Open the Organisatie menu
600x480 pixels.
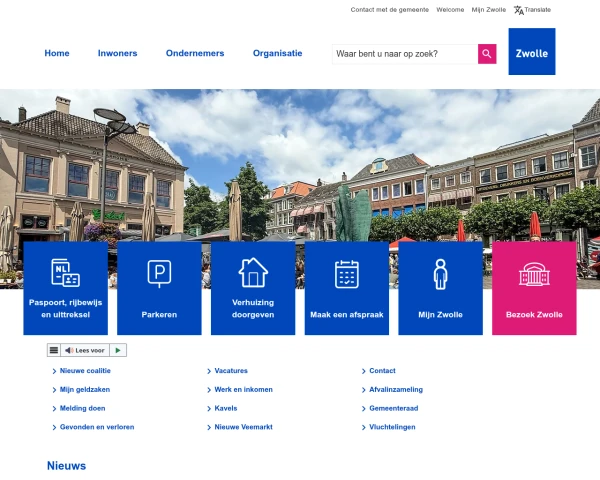tap(277, 53)
